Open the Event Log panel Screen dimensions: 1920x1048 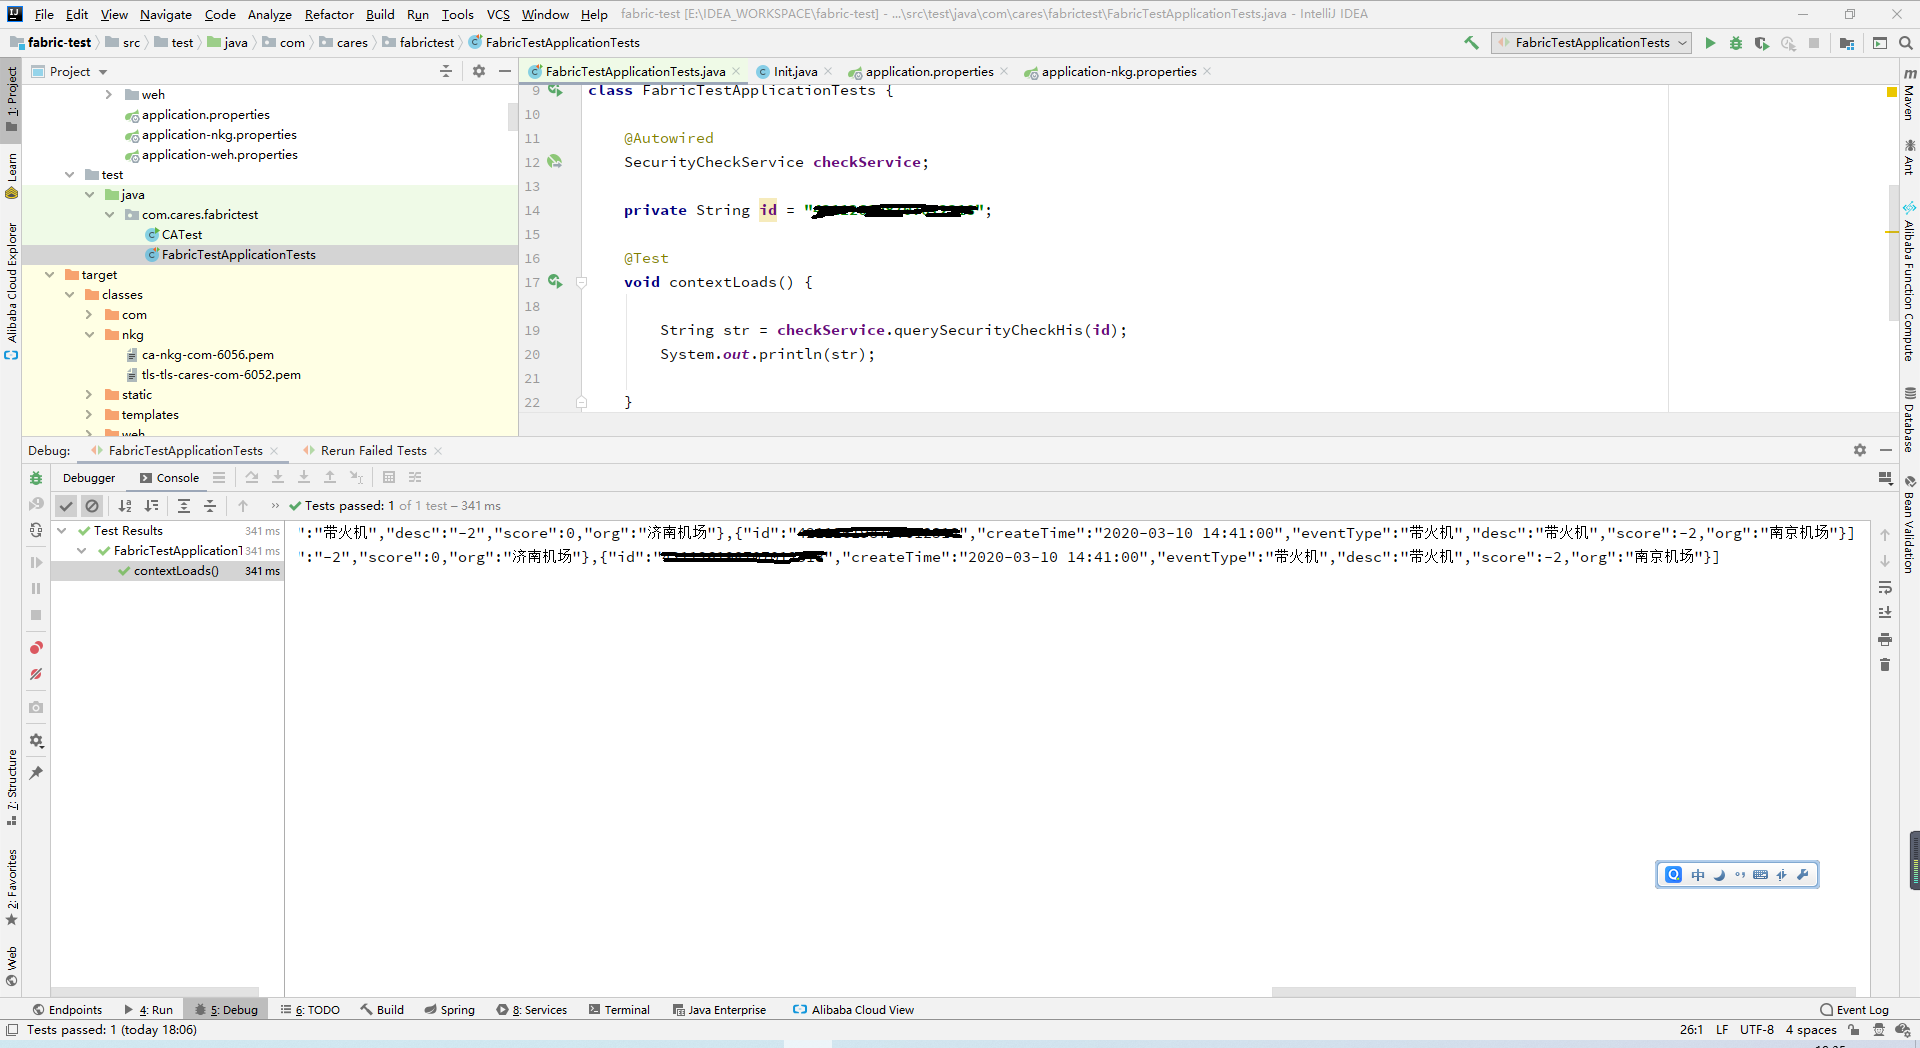(x=1854, y=1010)
